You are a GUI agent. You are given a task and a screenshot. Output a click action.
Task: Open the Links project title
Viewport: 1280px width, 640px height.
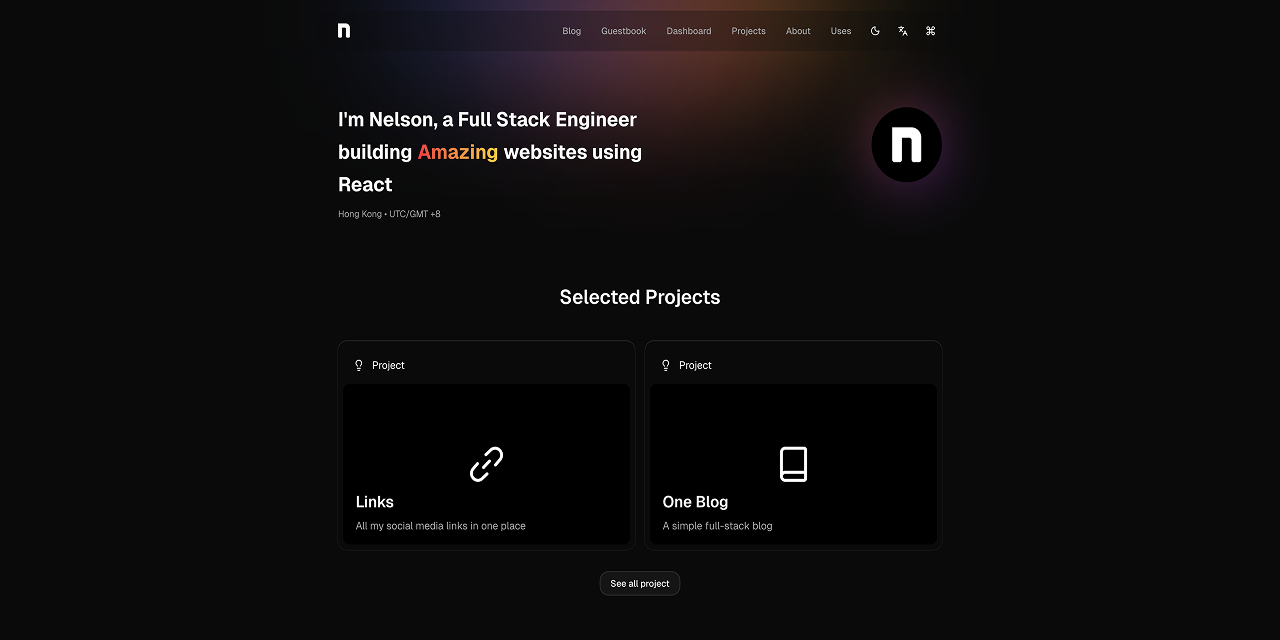375,502
